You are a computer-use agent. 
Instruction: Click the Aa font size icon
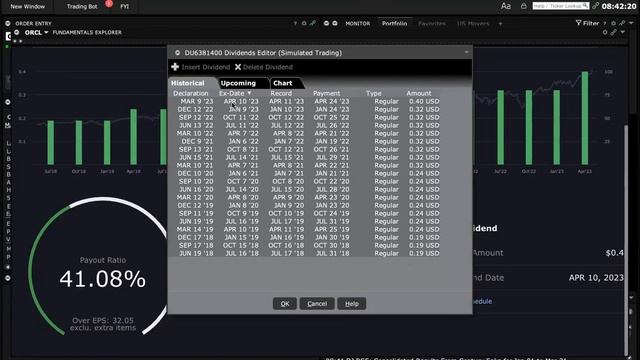click(506, 6)
